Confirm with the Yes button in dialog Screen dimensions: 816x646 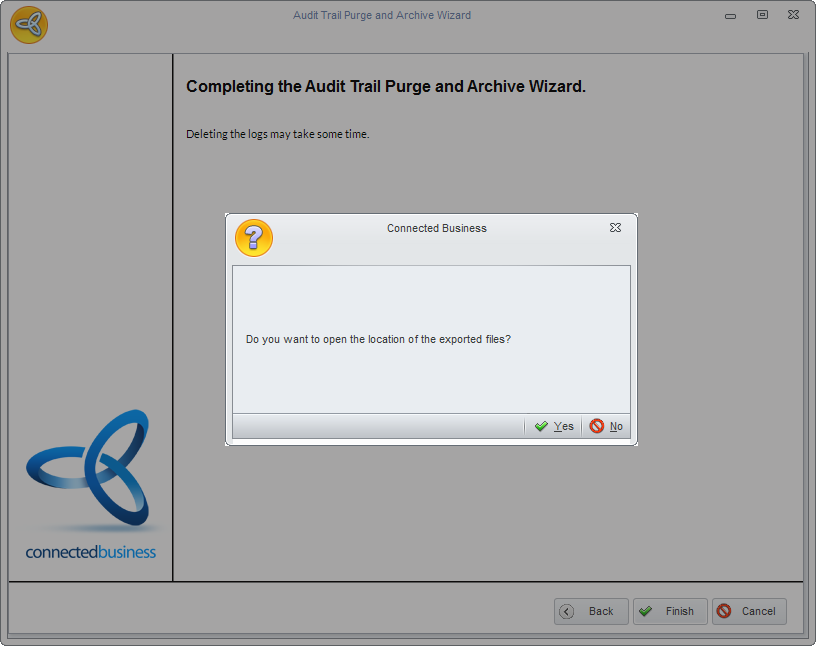point(553,426)
